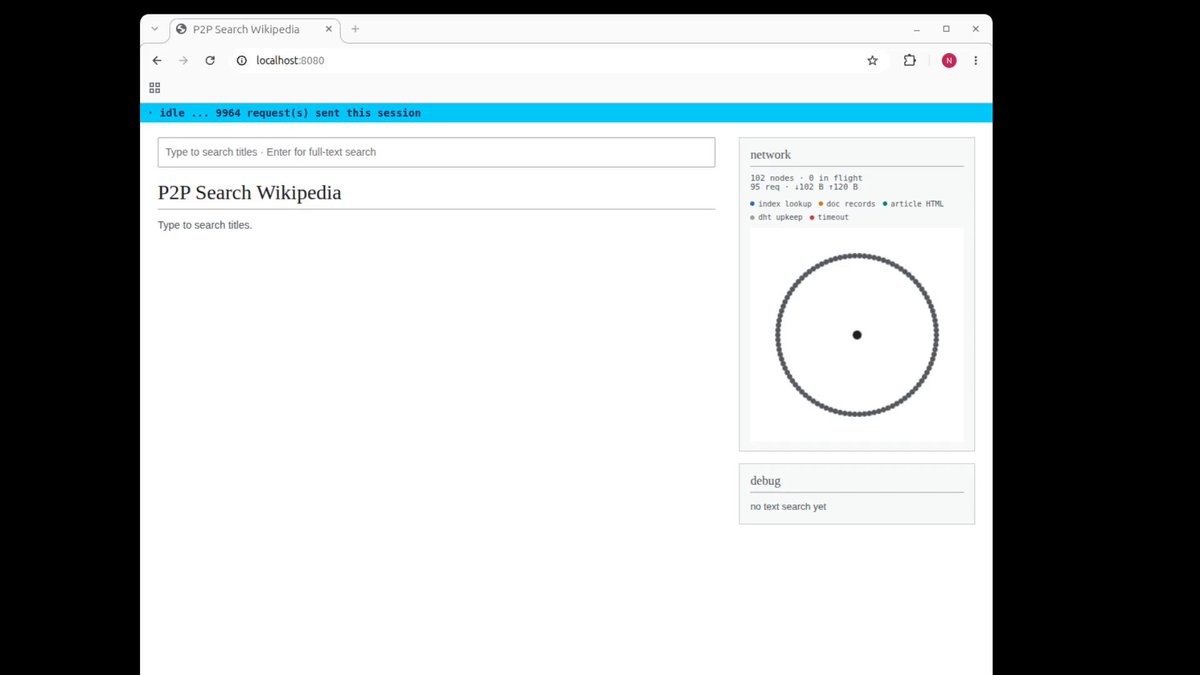Click the status text '9964 request(s) sent this session'

[x=318, y=113]
